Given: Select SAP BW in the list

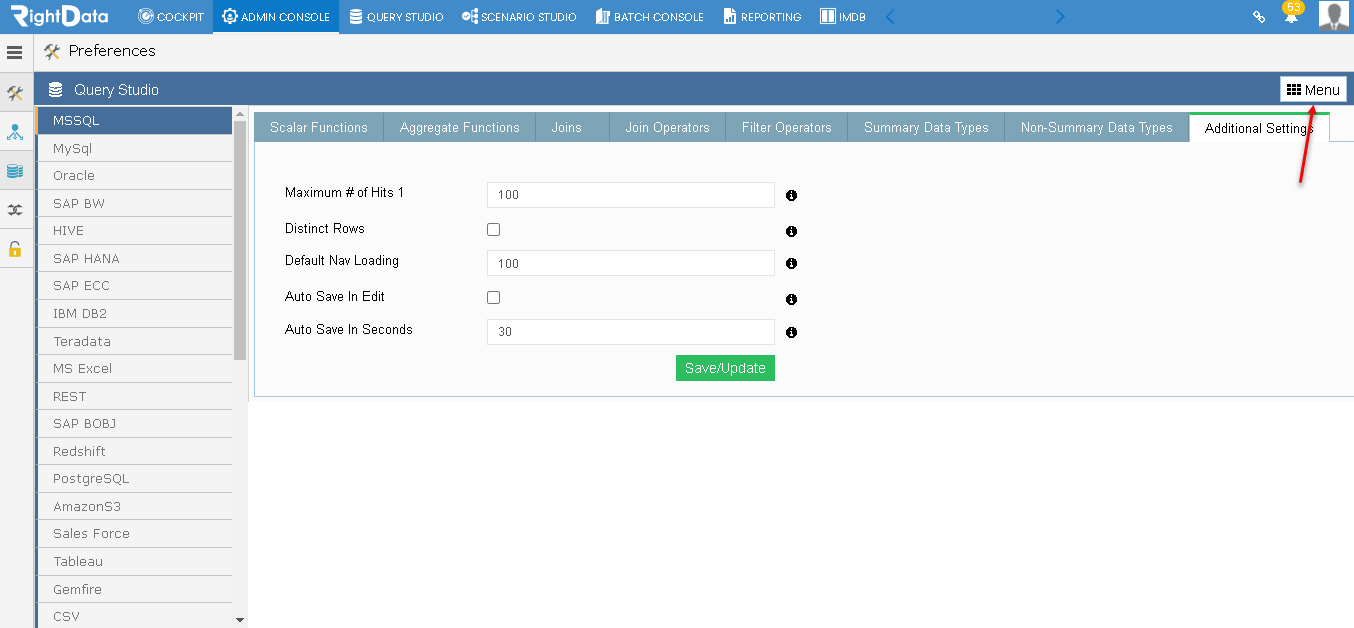Looking at the screenshot, I should 134,203.
